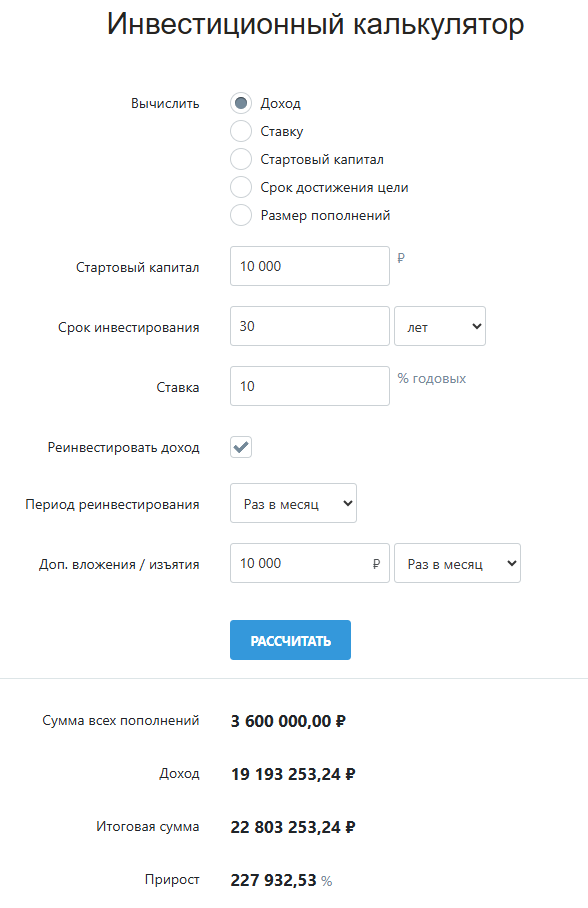This screenshot has width=588, height=908.
Task: Select the Доход radio button
Action: (x=240, y=101)
